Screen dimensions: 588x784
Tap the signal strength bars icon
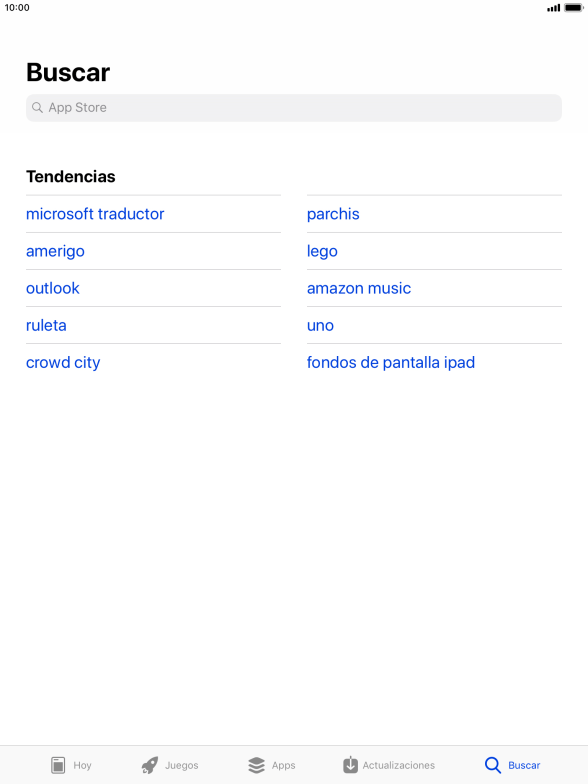click(x=554, y=8)
